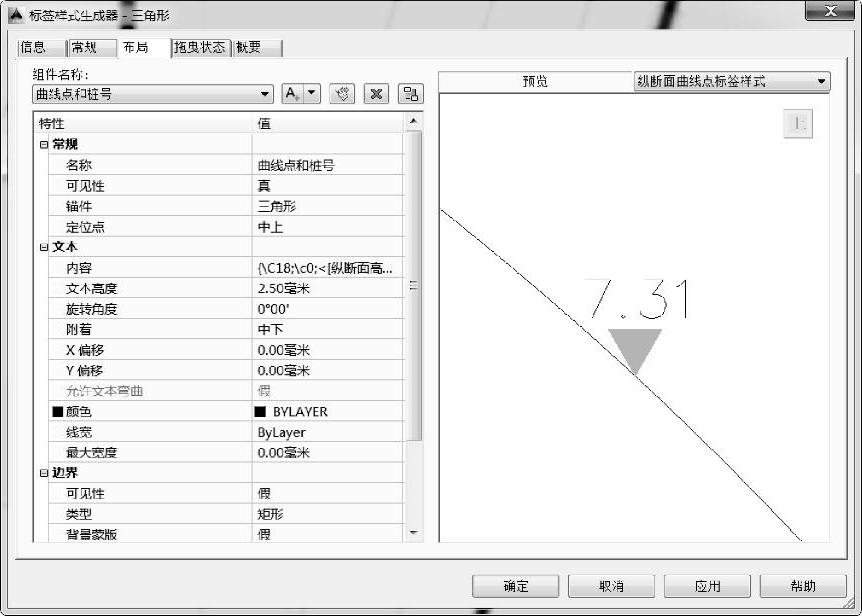Open the 组件名称 曲线点和桩号 dropdown
The image size is (862, 616).
(153, 94)
